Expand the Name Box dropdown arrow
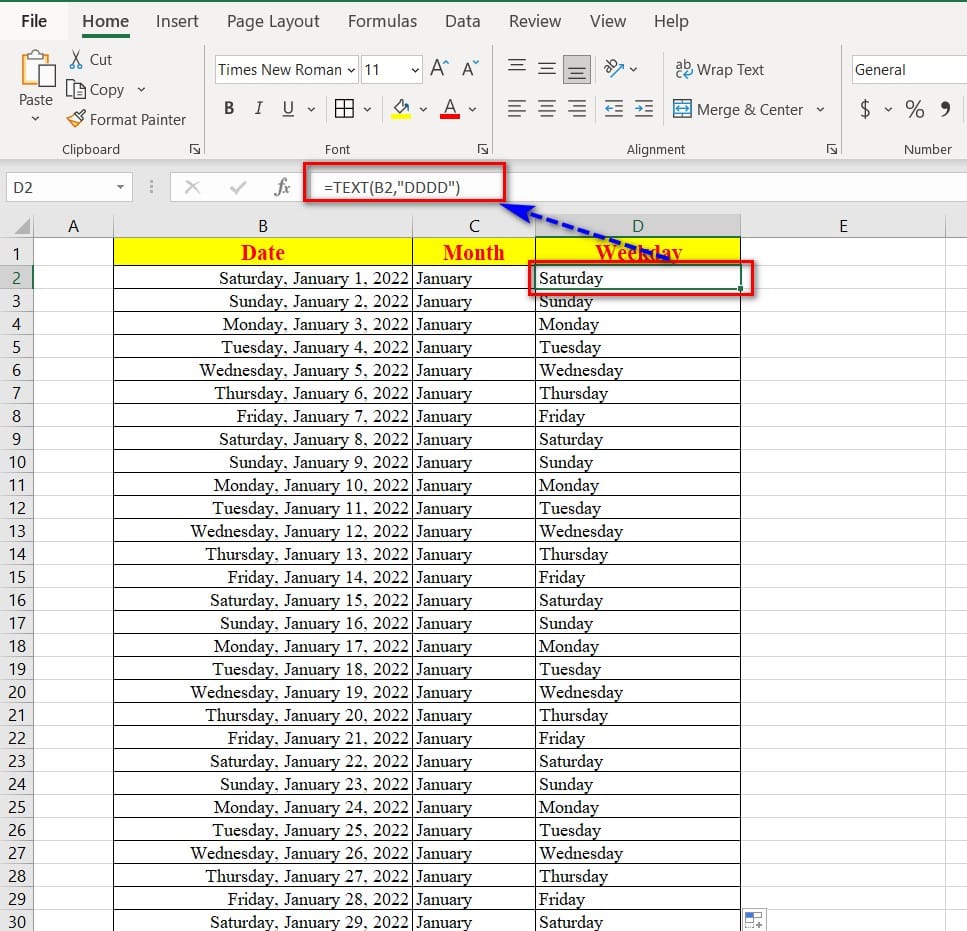 click(x=120, y=187)
